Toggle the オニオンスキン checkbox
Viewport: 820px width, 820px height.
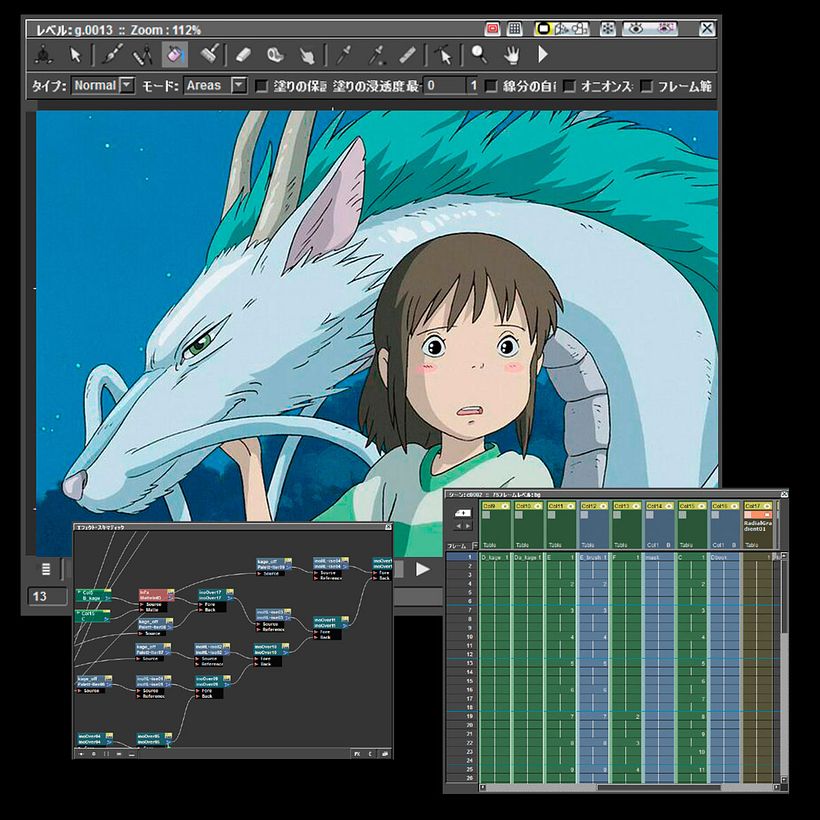[569, 86]
